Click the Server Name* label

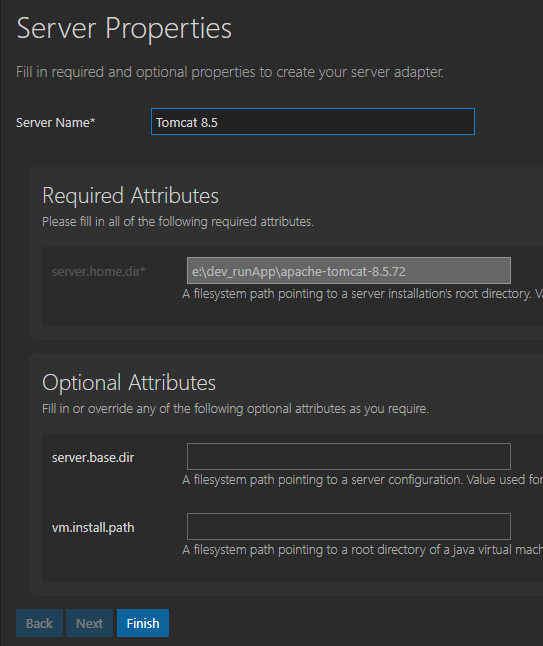point(56,122)
